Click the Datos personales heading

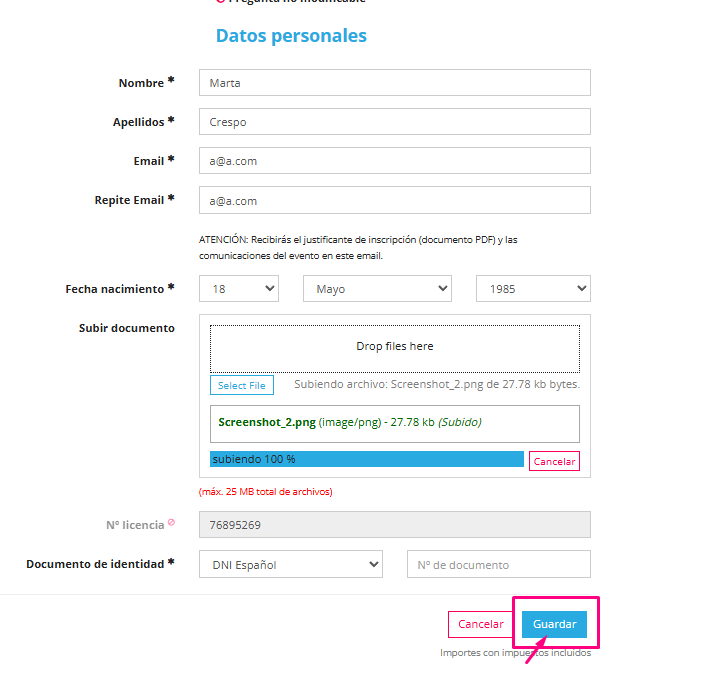tap(291, 36)
